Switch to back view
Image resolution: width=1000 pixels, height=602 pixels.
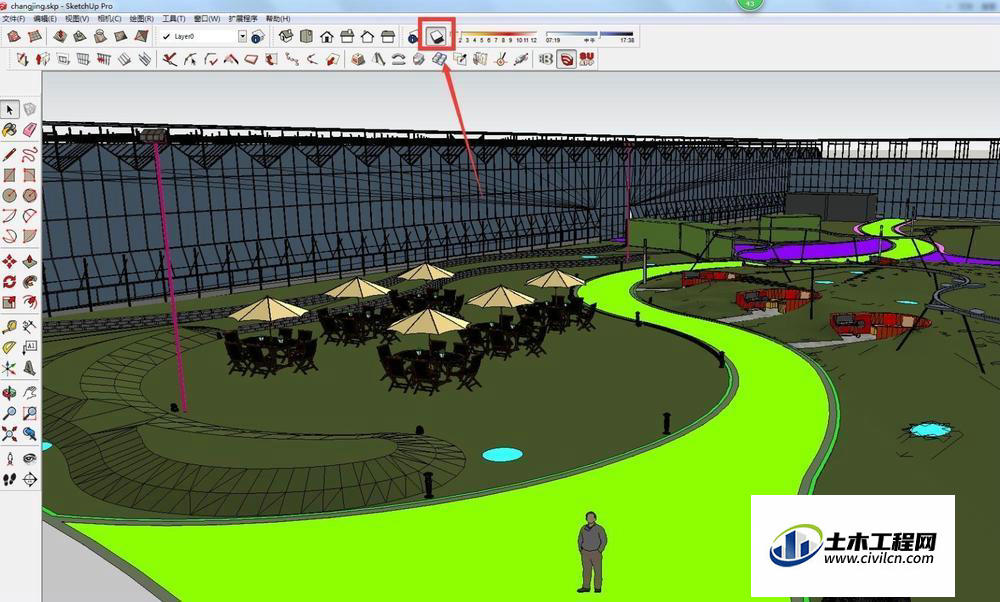(x=367, y=36)
